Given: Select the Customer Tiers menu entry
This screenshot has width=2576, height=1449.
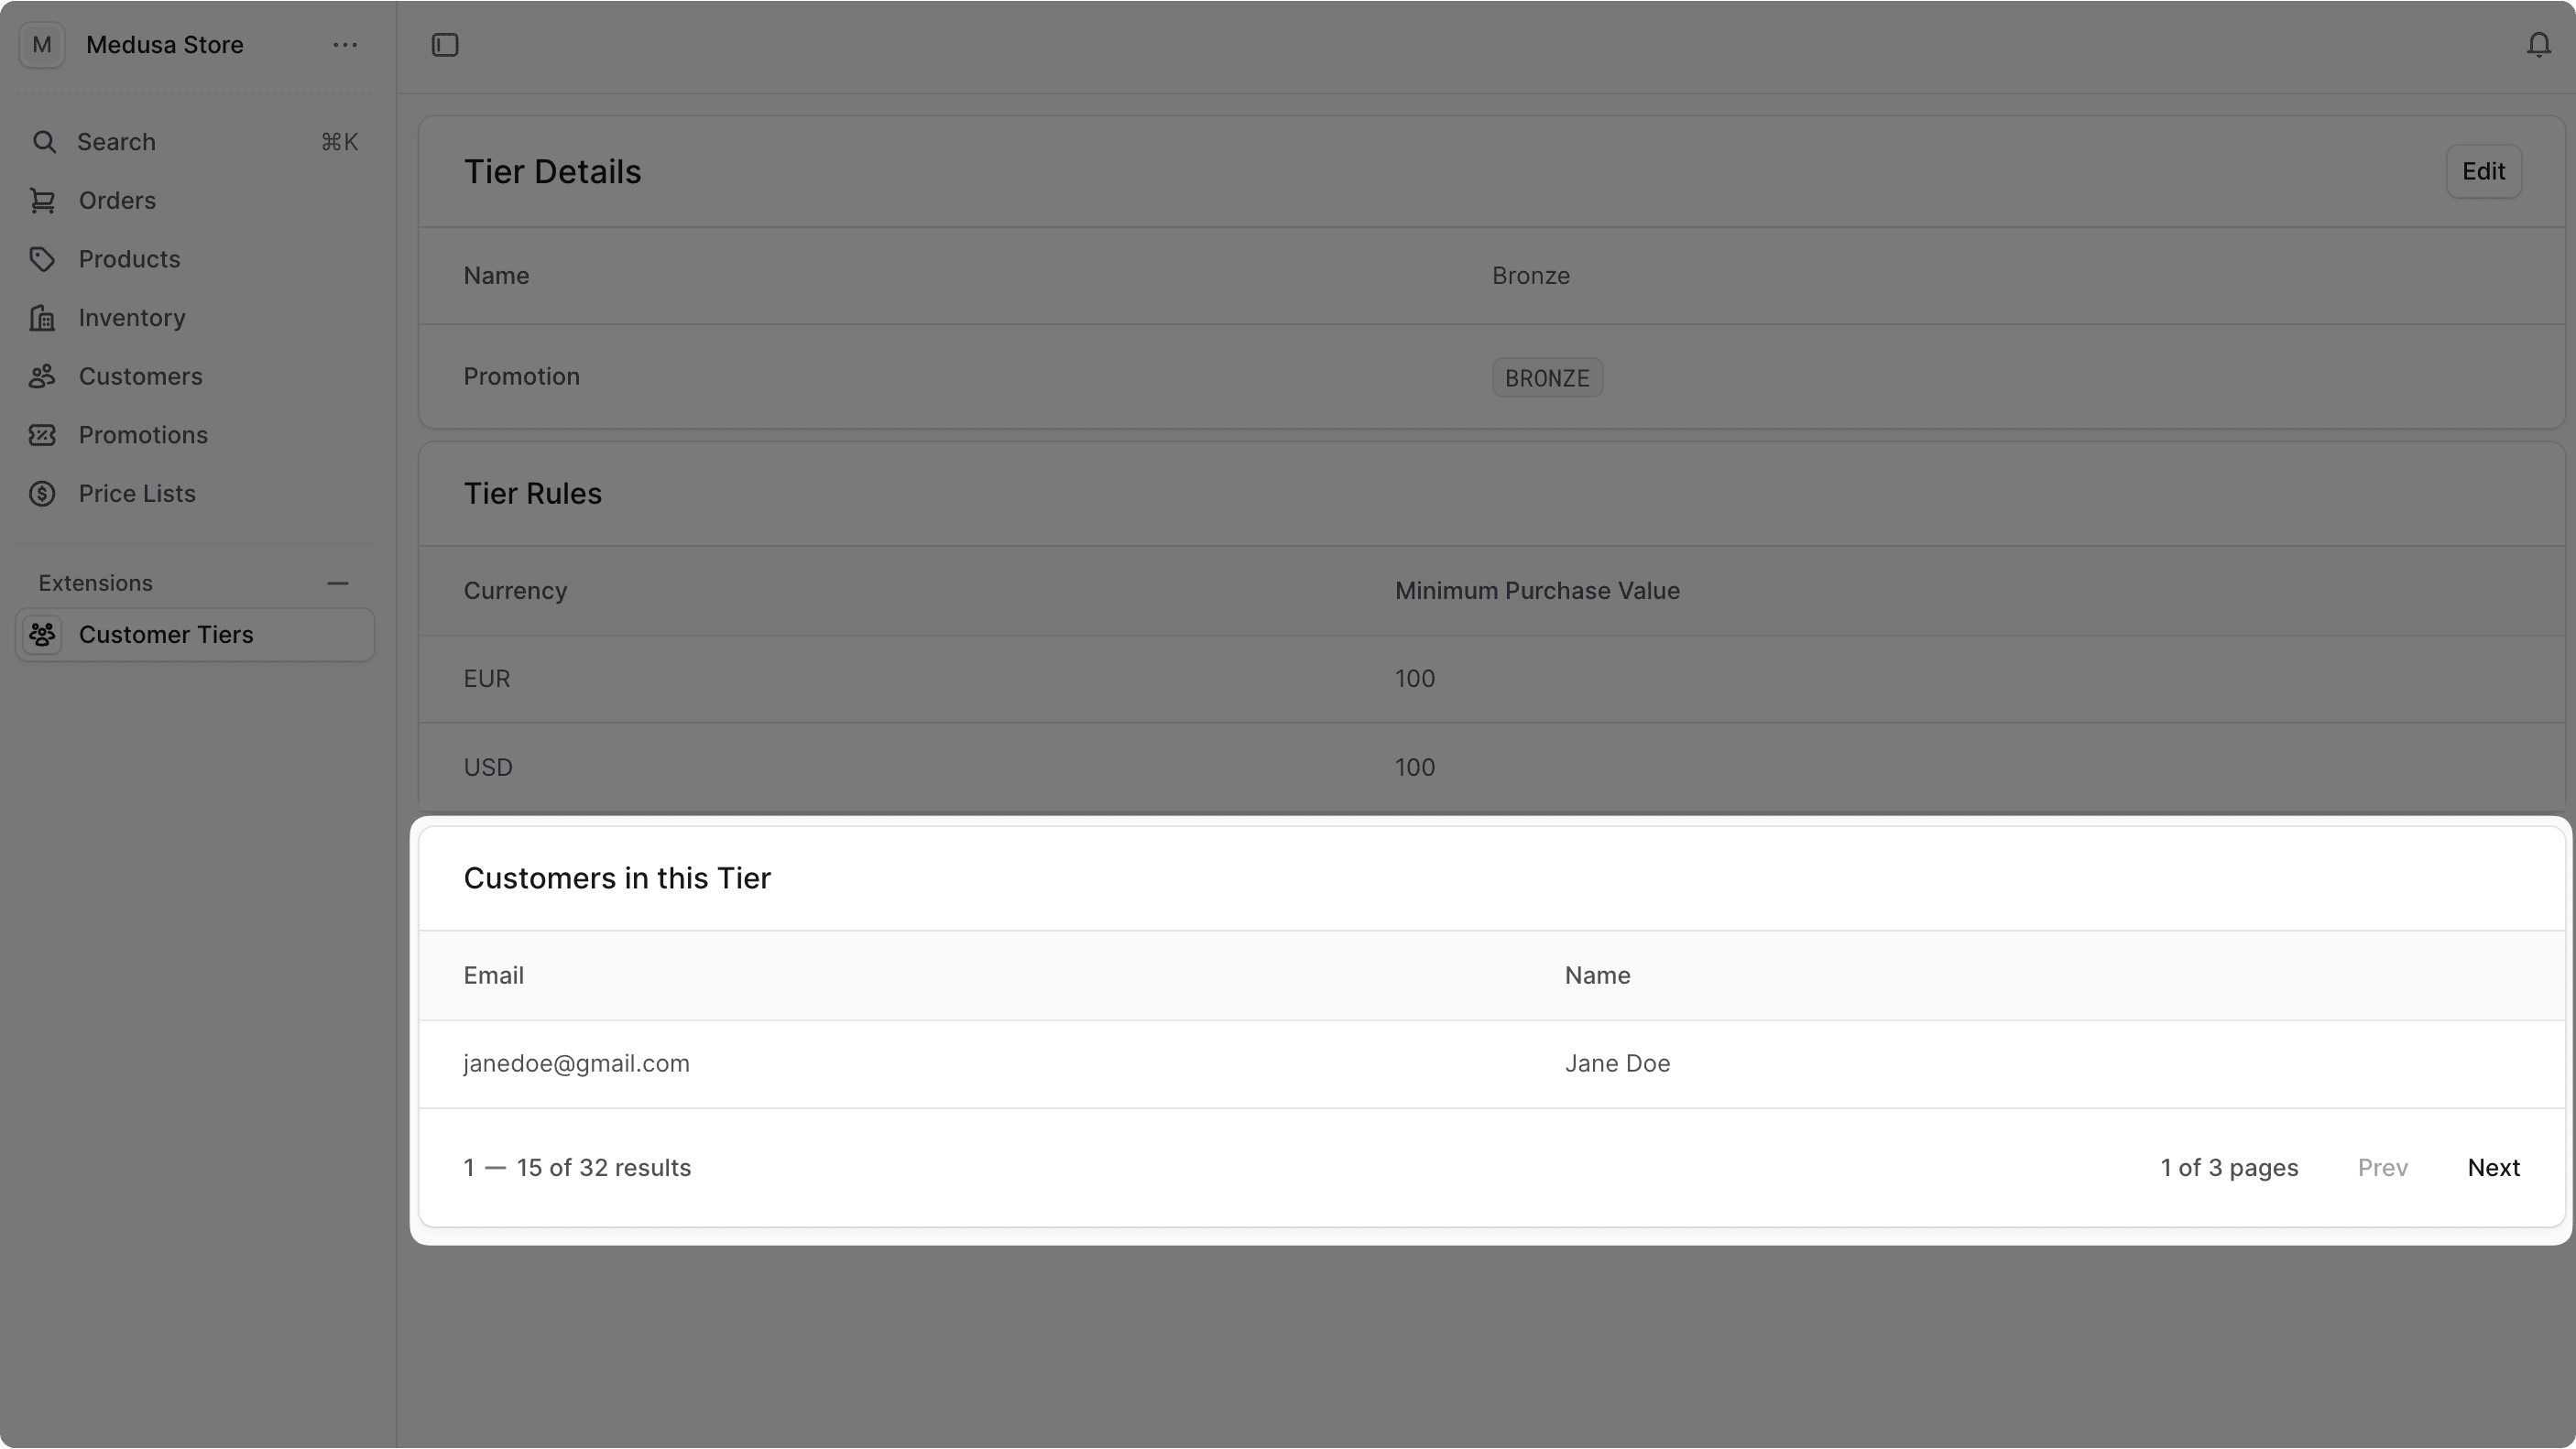Looking at the screenshot, I should tap(167, 634).
